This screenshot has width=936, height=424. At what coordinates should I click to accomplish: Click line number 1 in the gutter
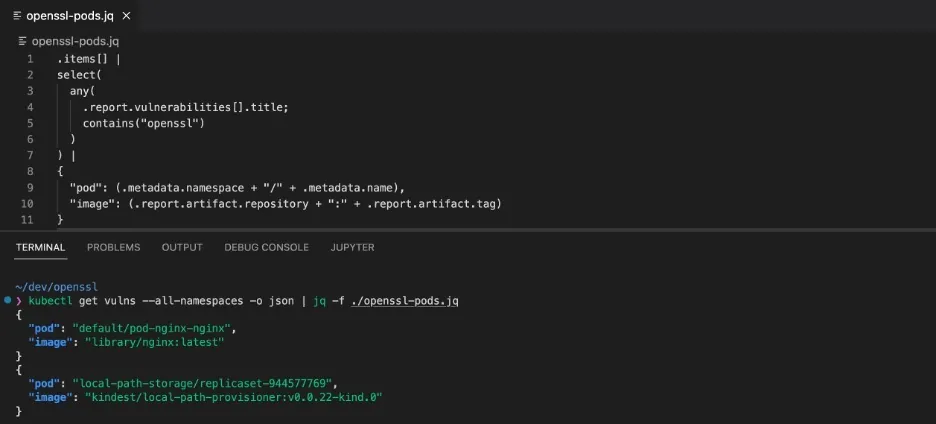click(x=30, y=59)
